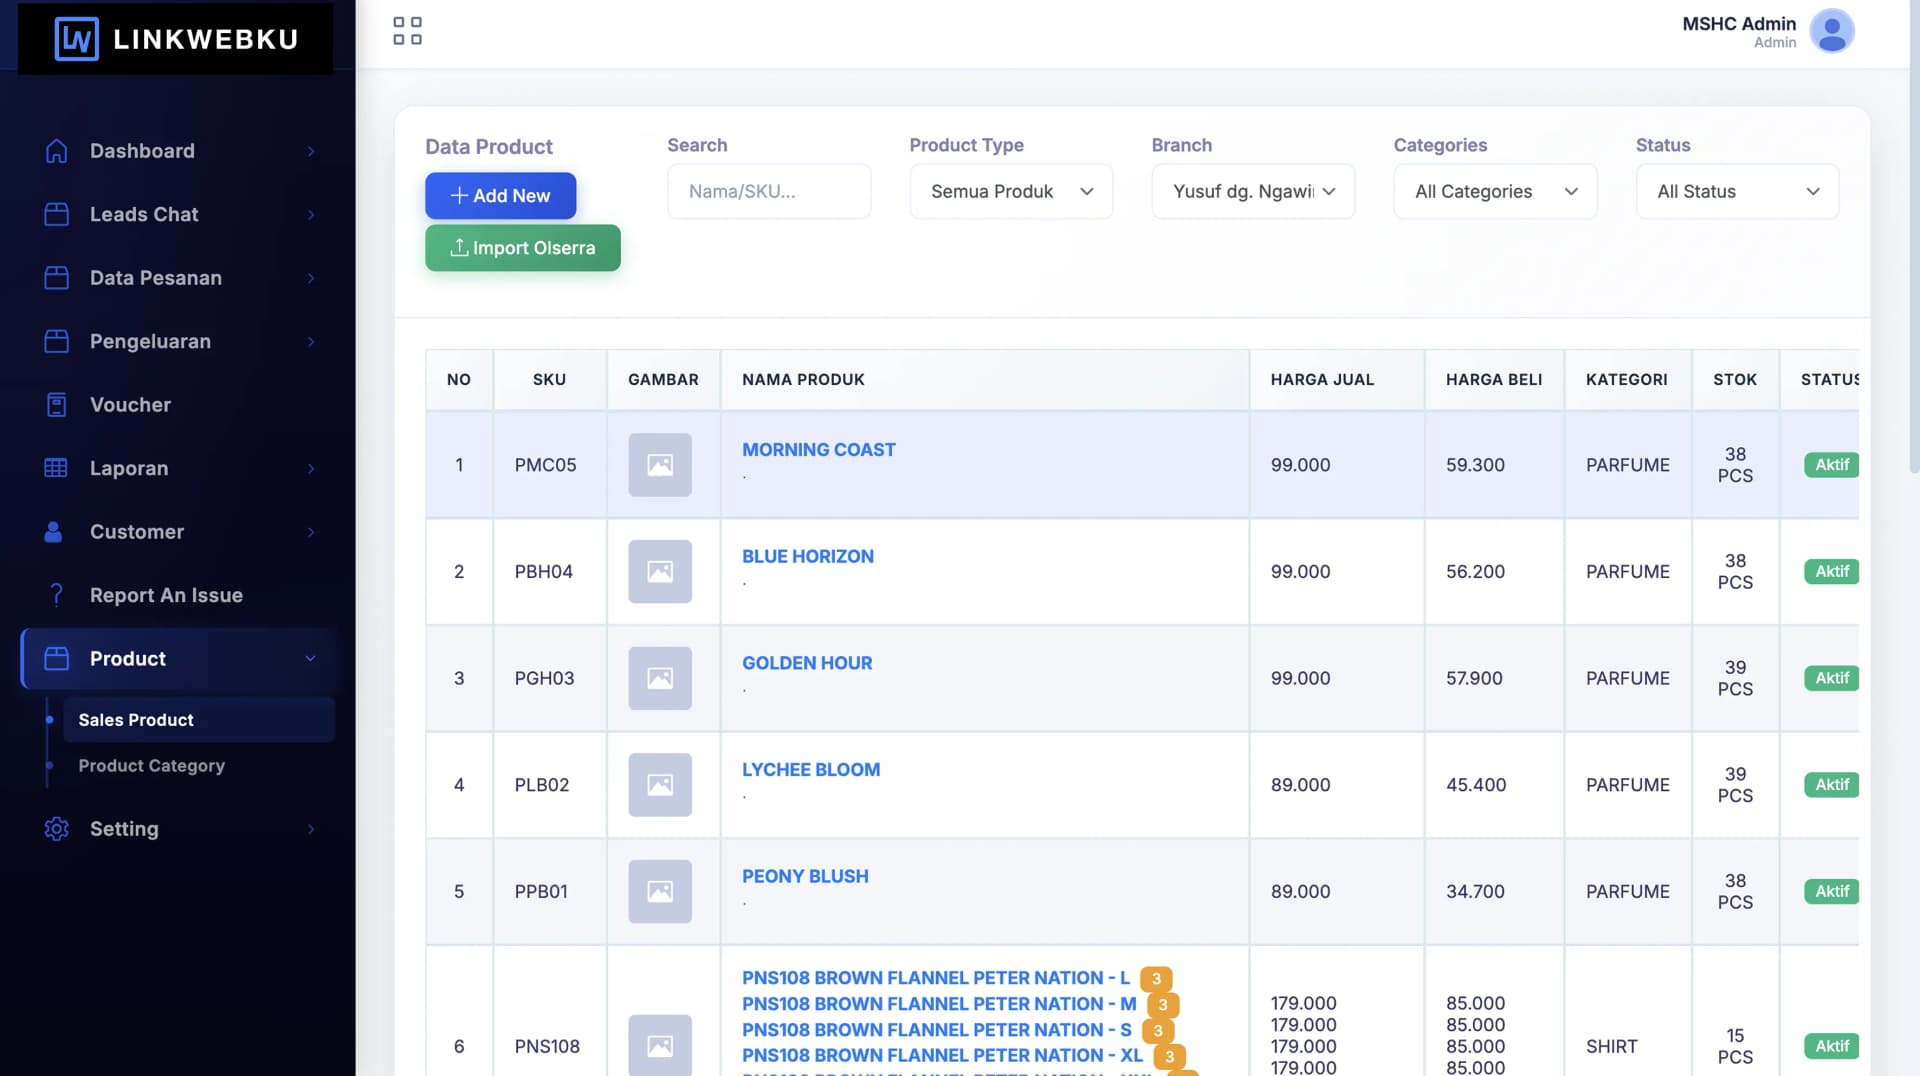Expand the Customer menu chevron
Viewport: 1920px width, 1076px height.
(311, 532)
